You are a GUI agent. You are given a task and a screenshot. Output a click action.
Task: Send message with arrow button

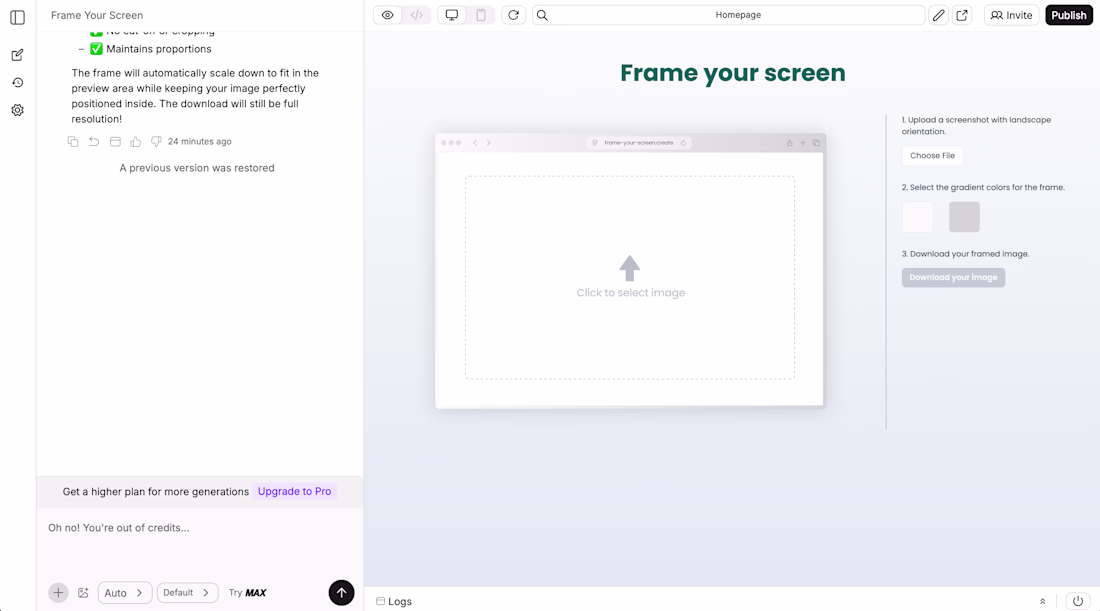pos(342,593)
